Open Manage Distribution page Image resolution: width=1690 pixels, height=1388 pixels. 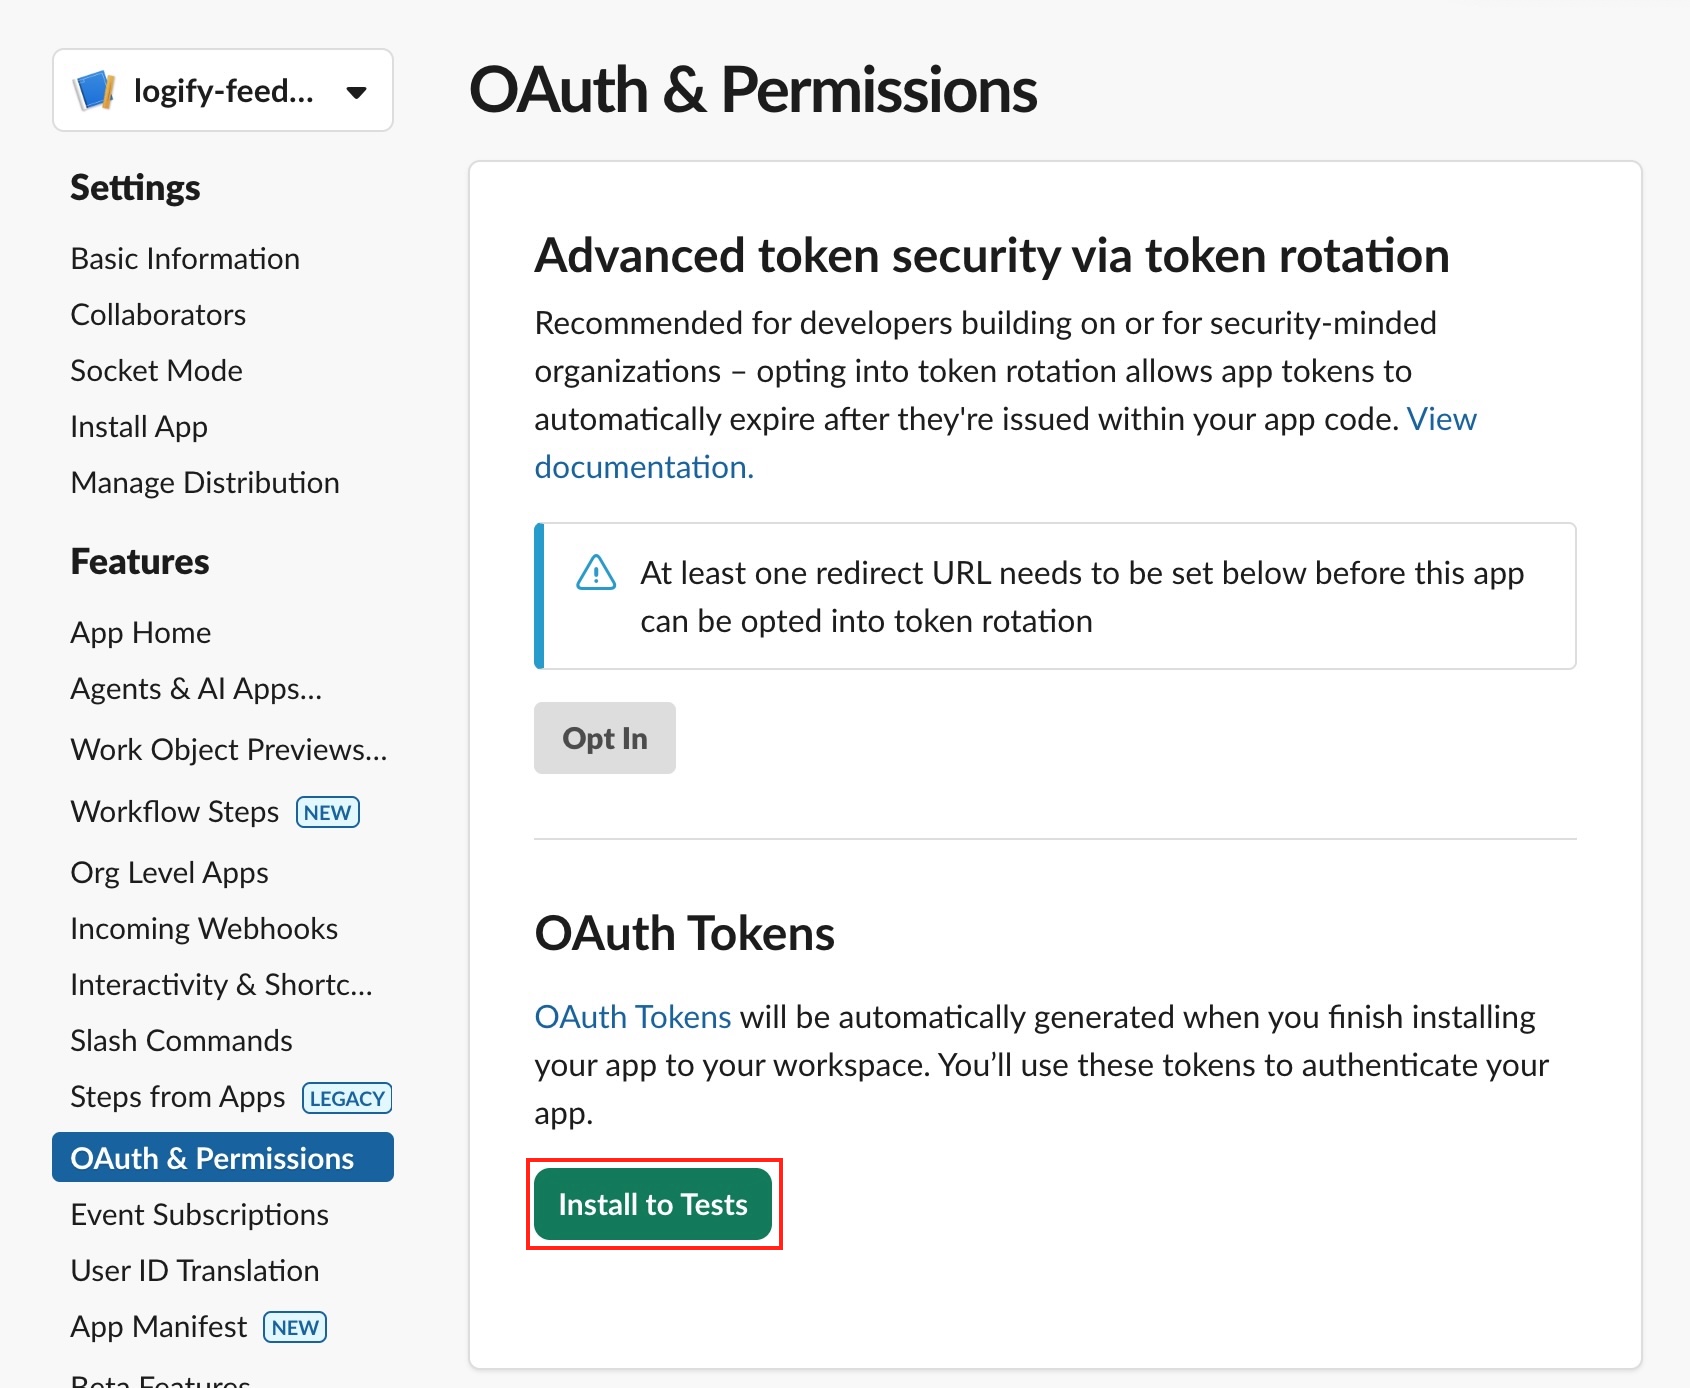(205, 483)
